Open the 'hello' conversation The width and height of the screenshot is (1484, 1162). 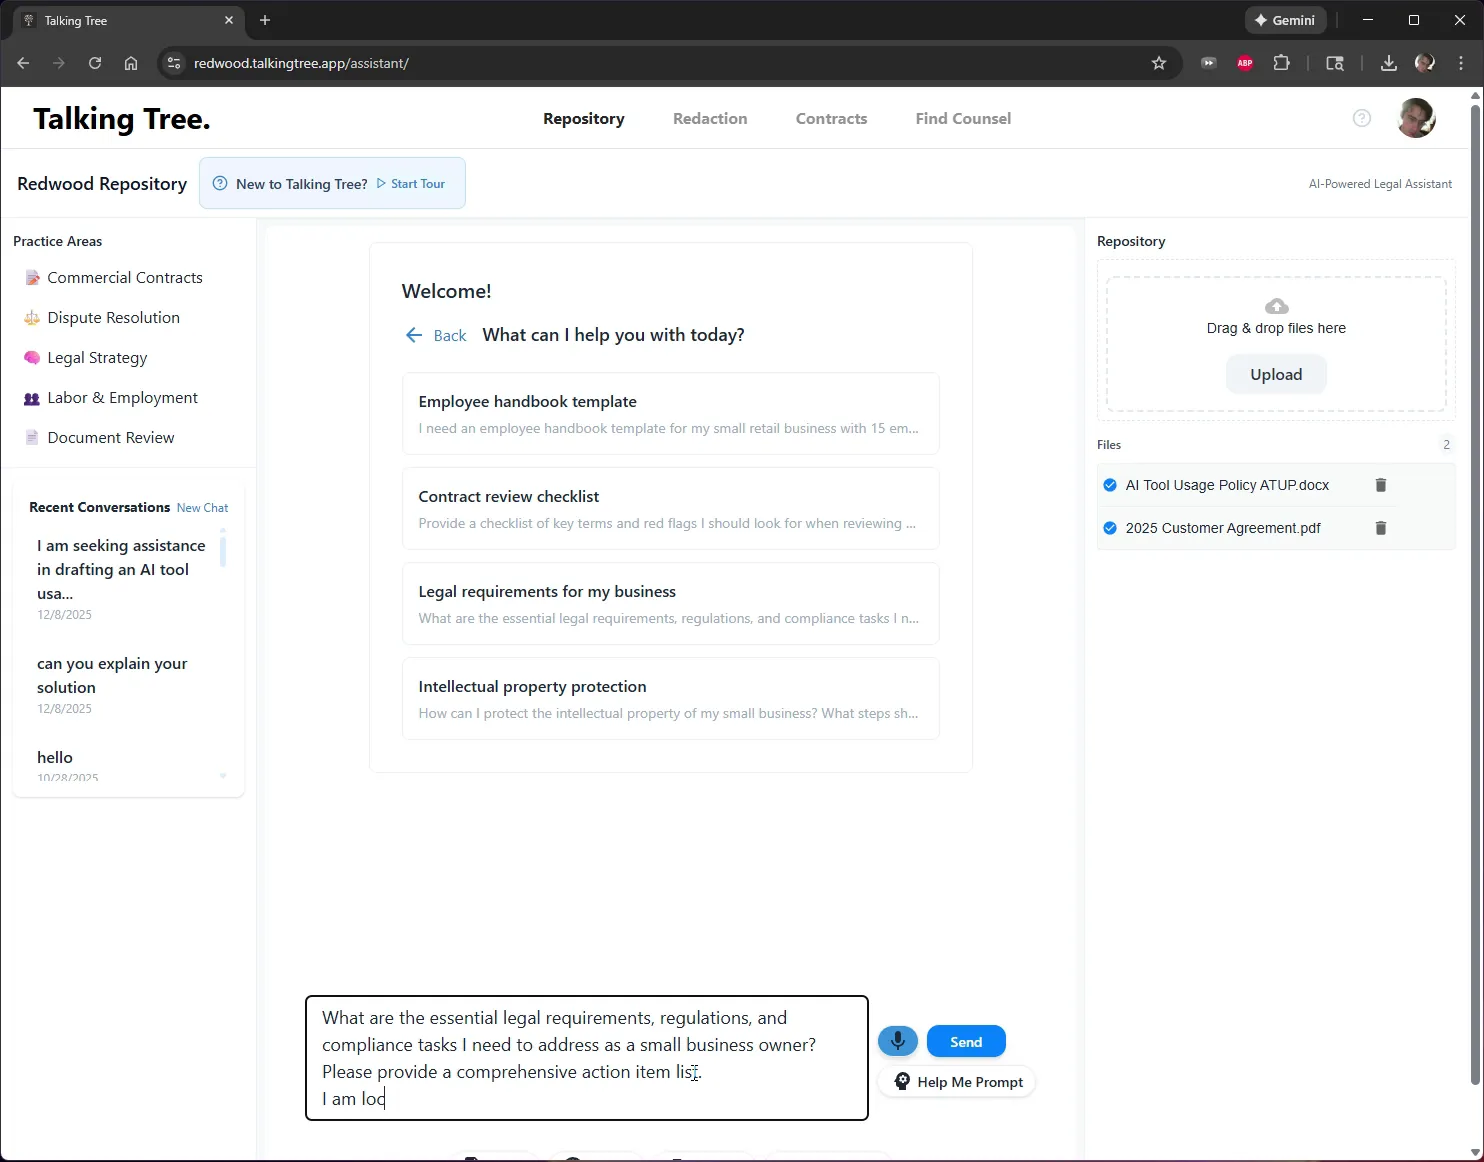point(122,764)
